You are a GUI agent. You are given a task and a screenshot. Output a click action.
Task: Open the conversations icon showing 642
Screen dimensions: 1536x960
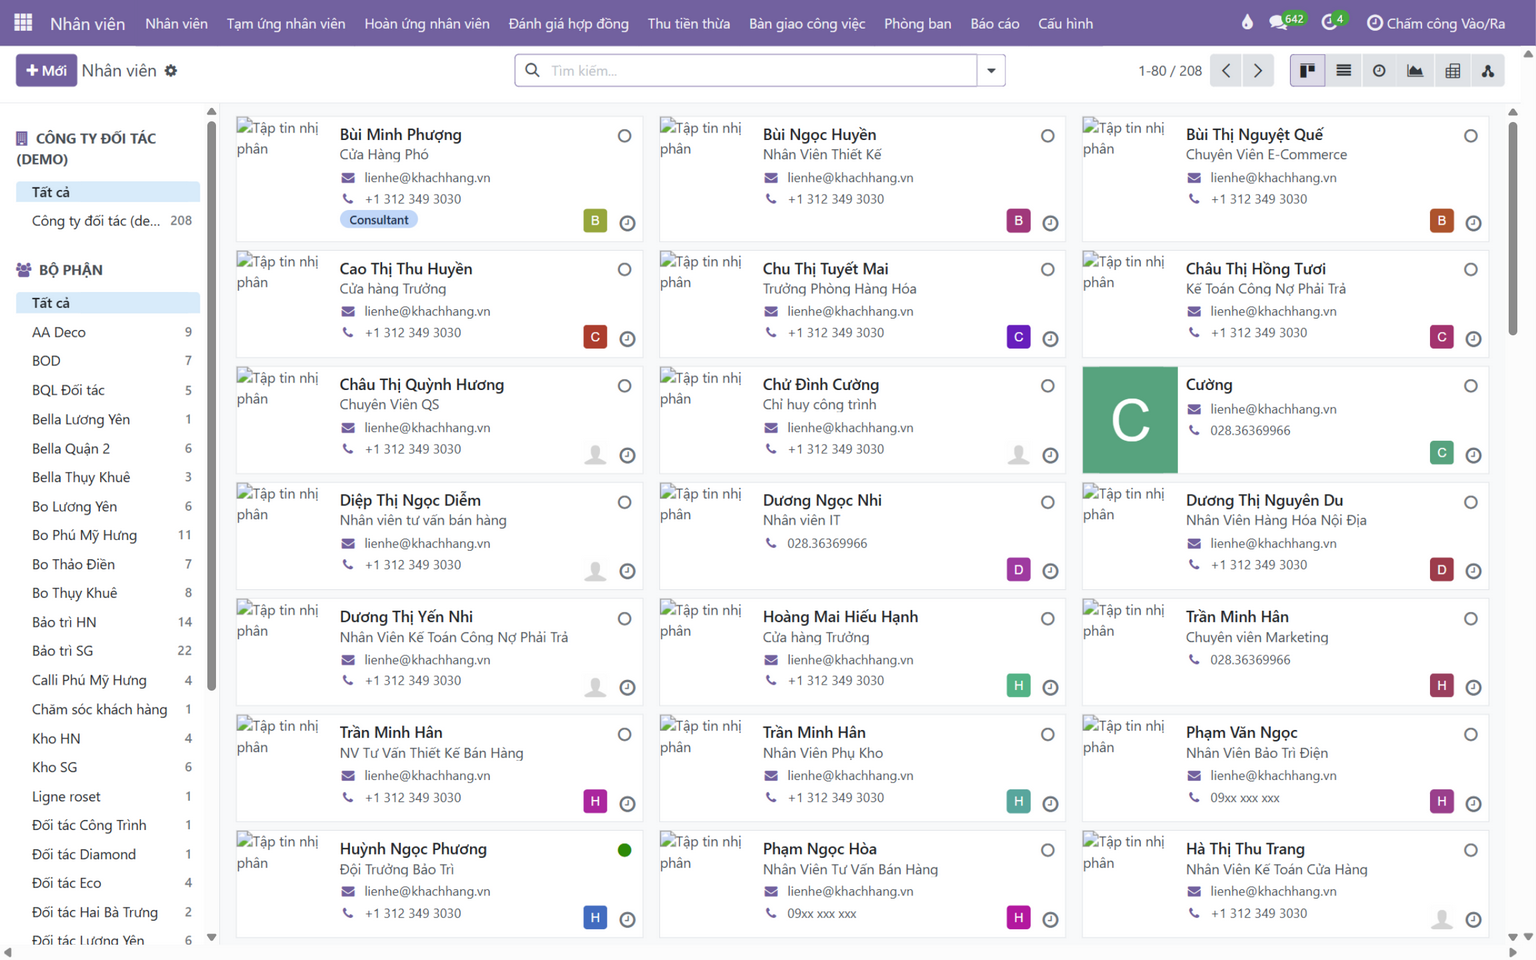click(1286, 22)
